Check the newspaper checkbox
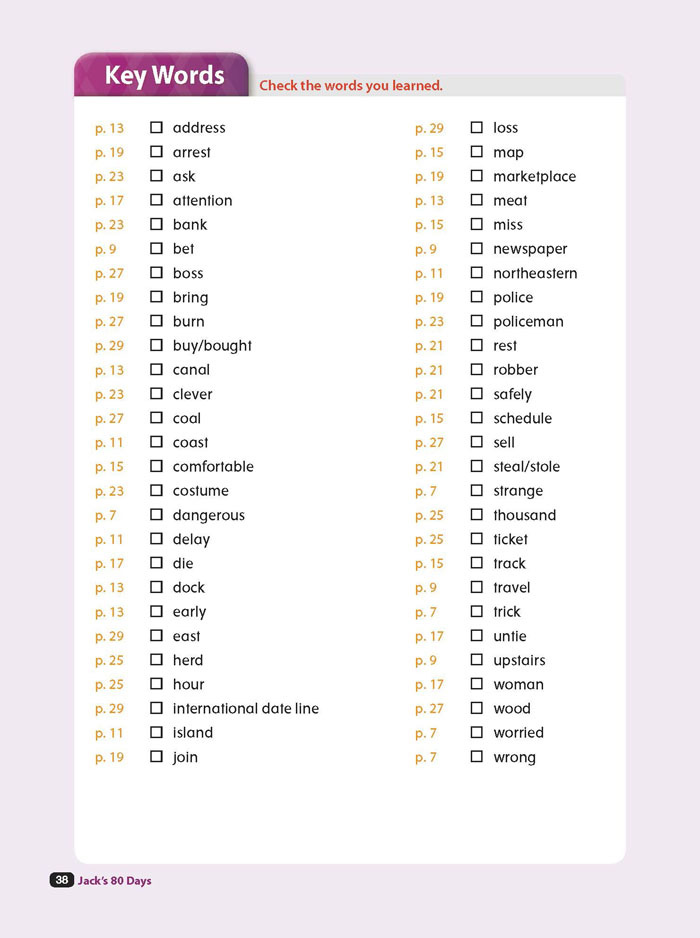This screenshot has width=700, height=938. [x=476, y=248]
